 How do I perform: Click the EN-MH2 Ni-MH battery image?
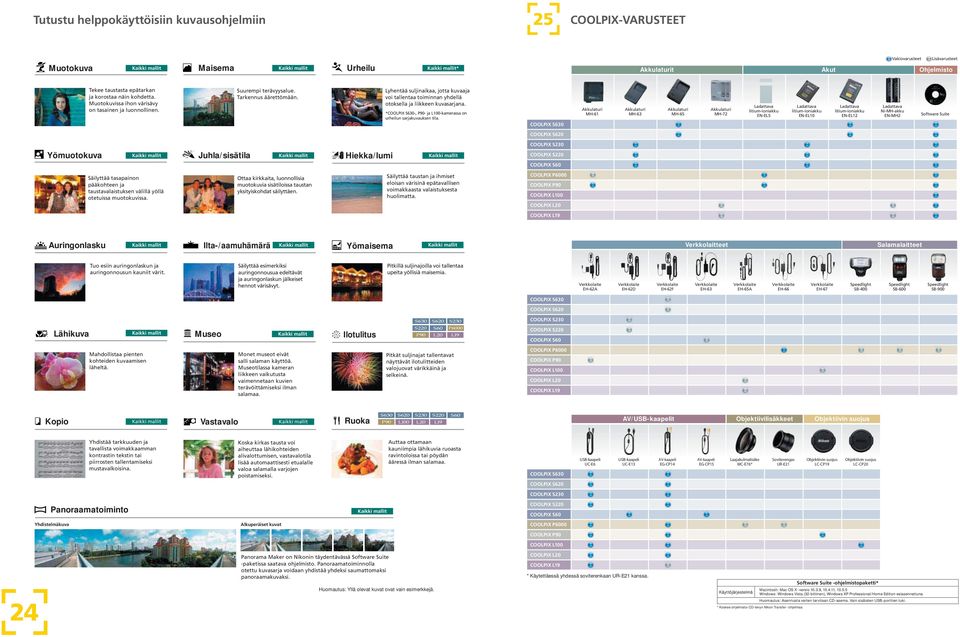(x=892, y=91)
